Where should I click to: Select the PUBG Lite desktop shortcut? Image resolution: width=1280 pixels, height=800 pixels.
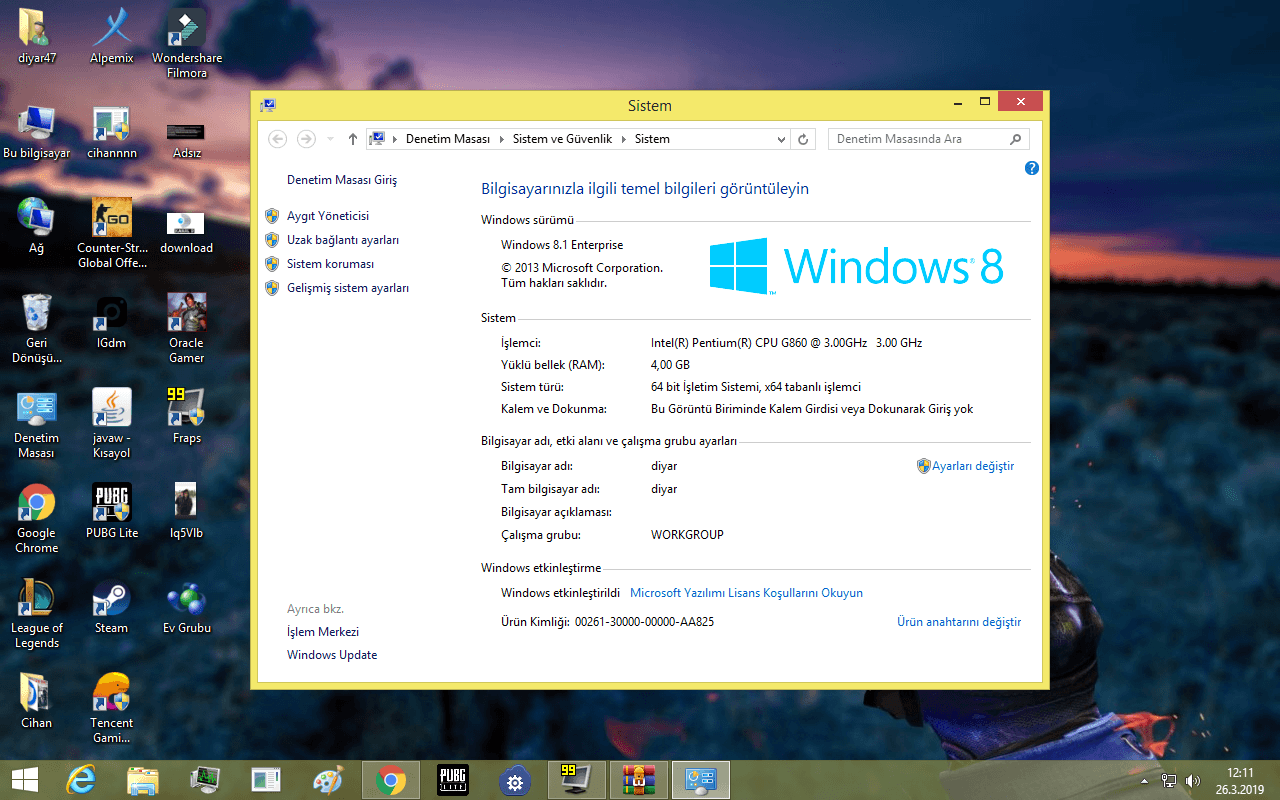click(111, 512)
